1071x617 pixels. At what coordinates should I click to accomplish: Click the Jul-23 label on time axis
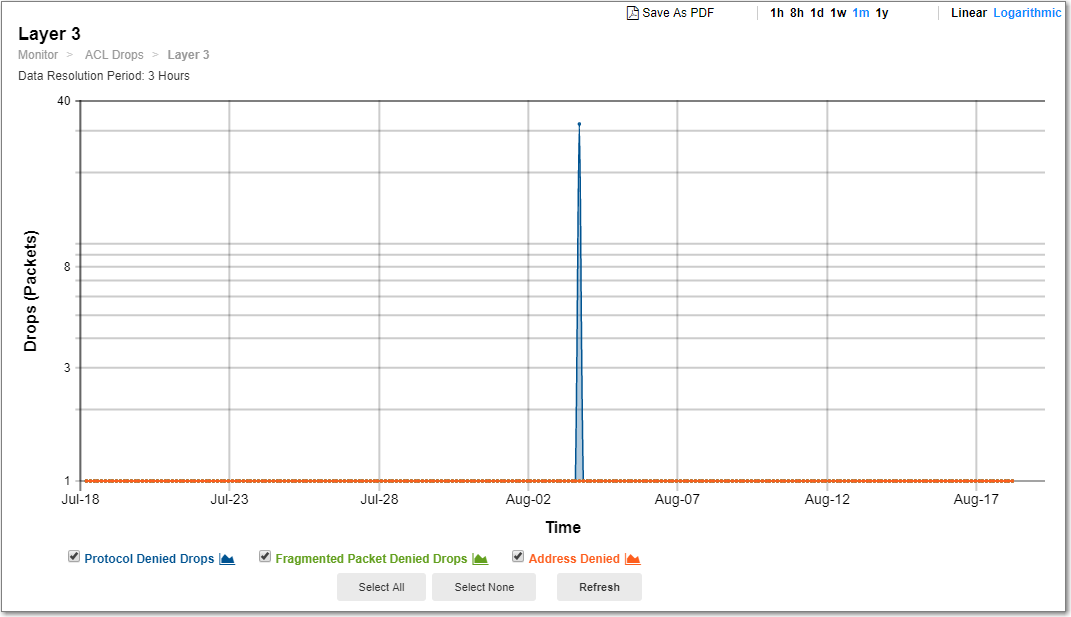(230, 499)
